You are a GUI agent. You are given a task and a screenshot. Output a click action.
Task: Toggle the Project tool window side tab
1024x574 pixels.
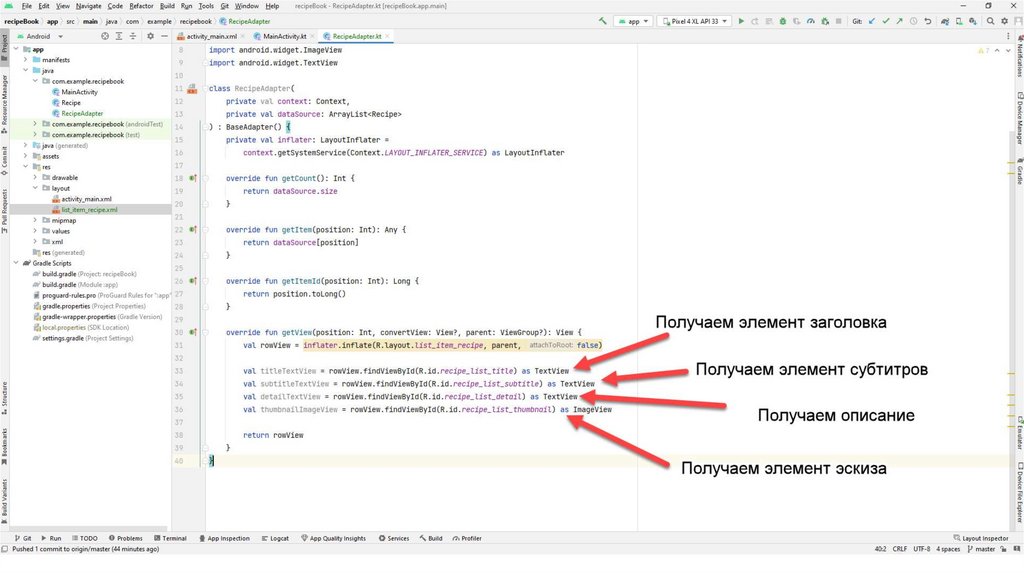click(4, 44)
